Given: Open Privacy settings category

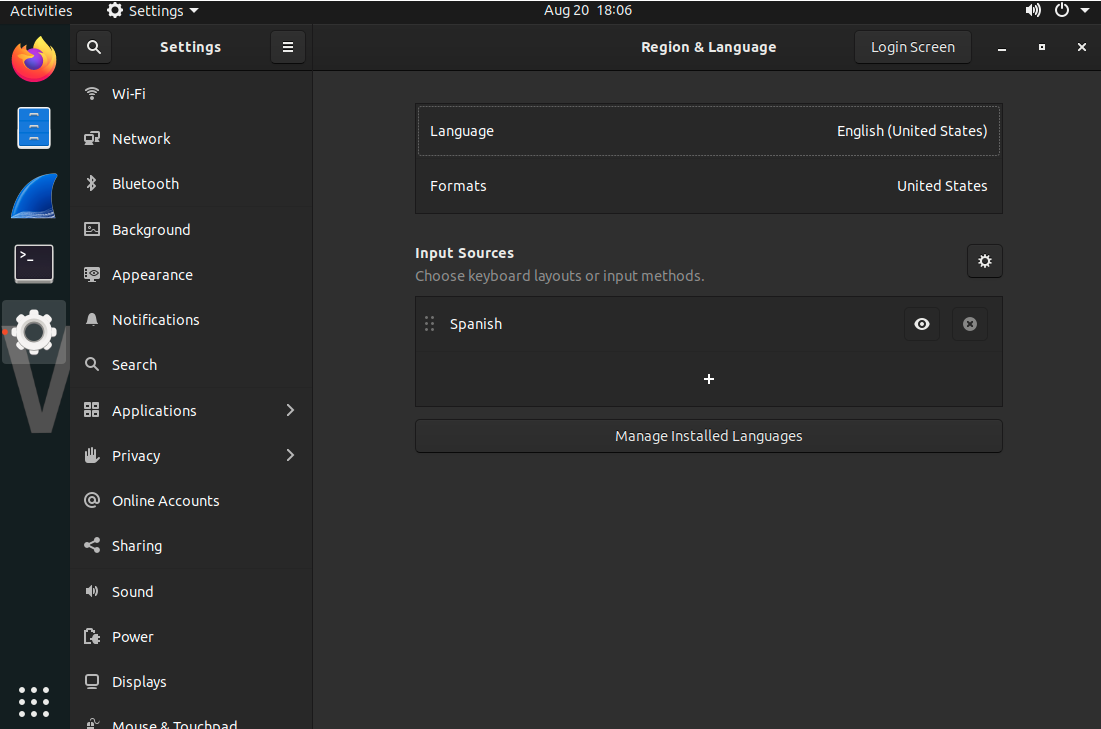Looking at the screenshot, I should click(191, 455).
